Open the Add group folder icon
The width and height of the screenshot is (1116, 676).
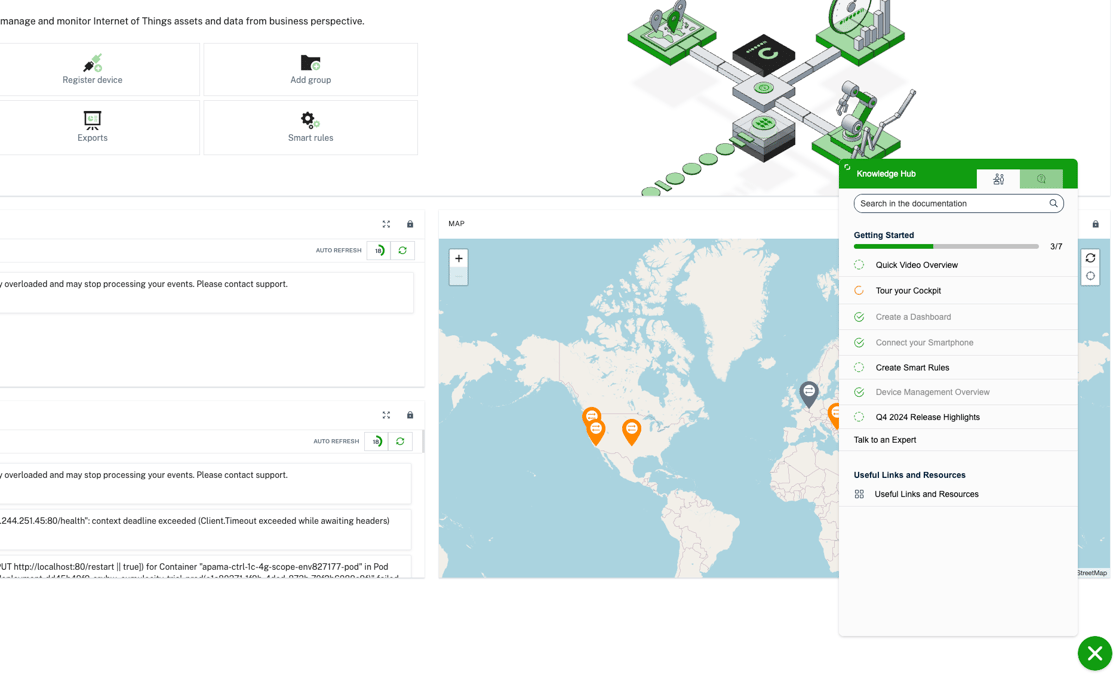click(310, 63)
